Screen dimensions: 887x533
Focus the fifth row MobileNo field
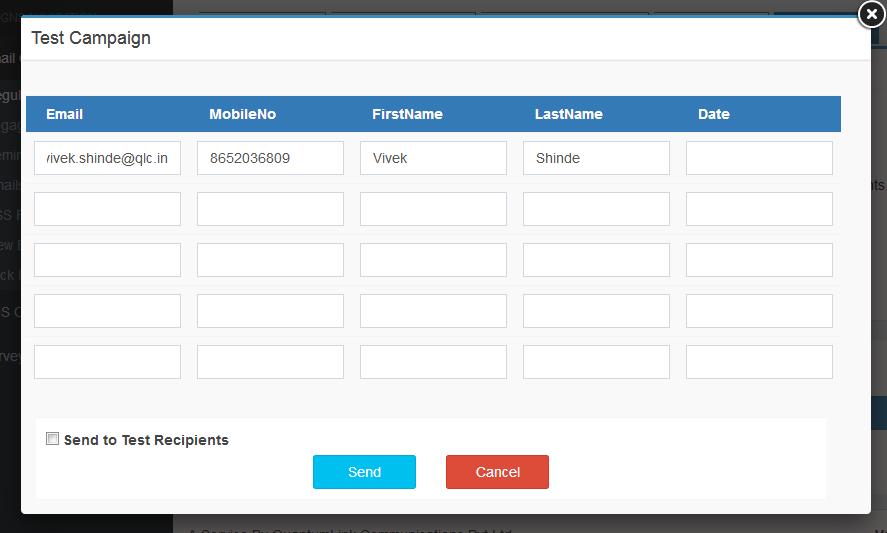pos(270,362)
